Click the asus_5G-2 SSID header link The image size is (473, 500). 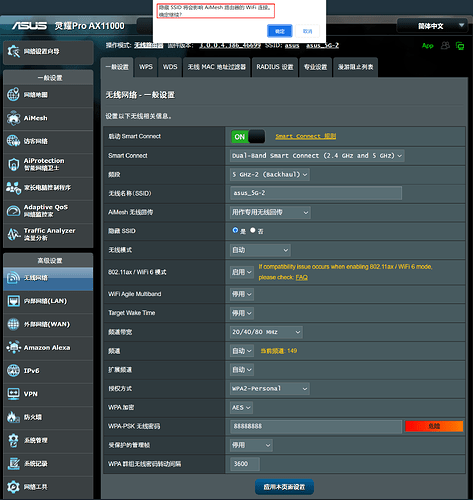coord(322,45)
